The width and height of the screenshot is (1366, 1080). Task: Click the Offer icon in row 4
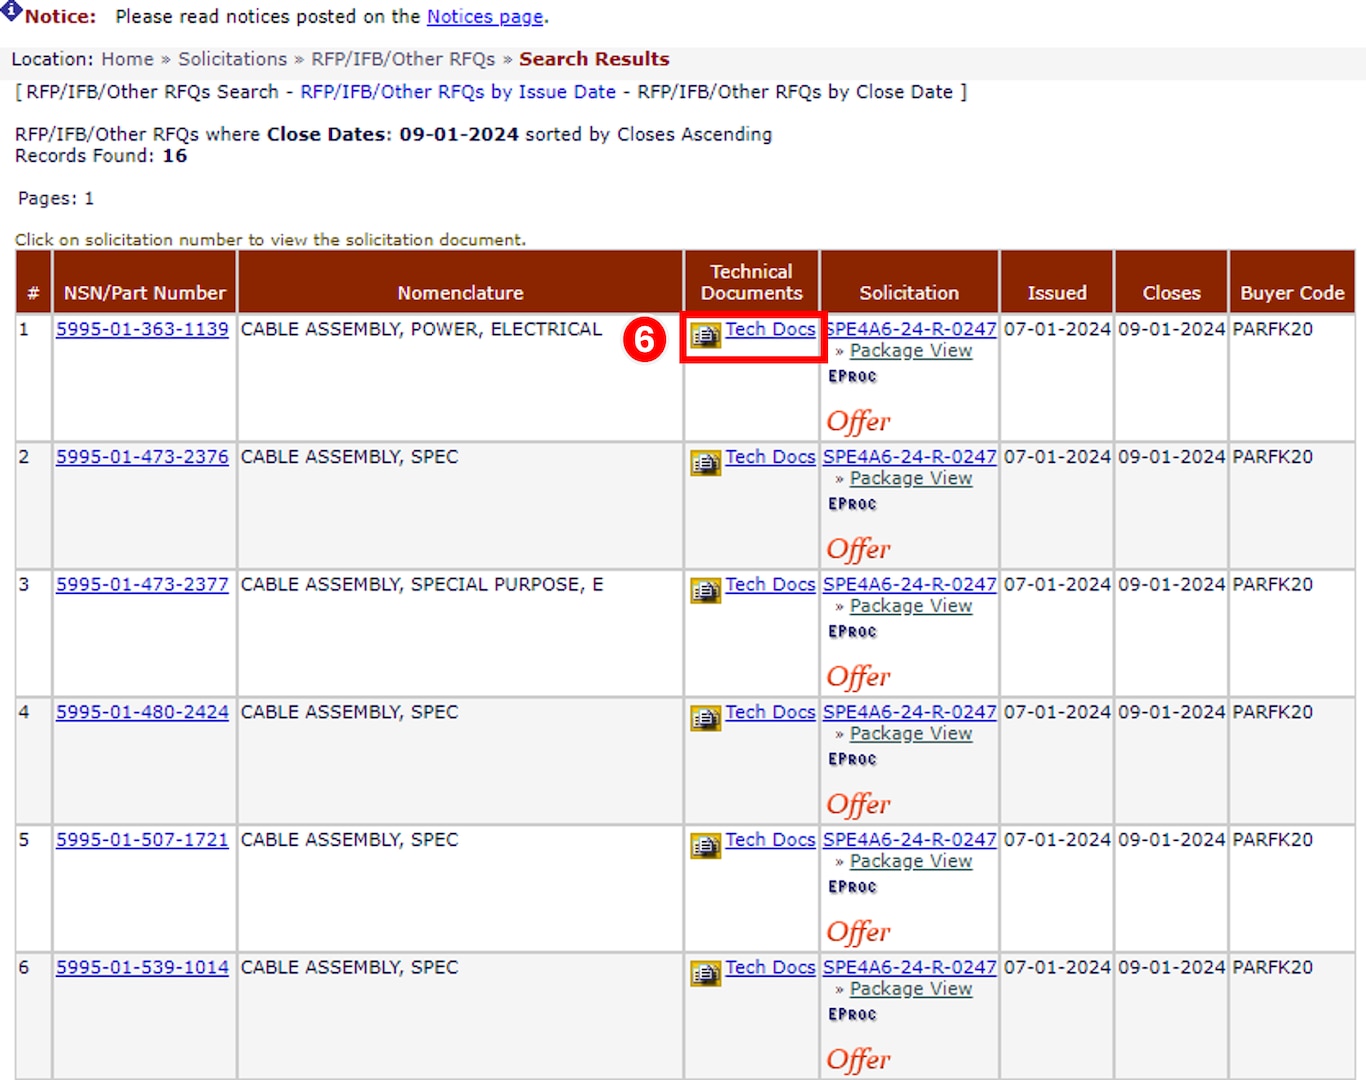pyautogui.click(x=858, y=804)
